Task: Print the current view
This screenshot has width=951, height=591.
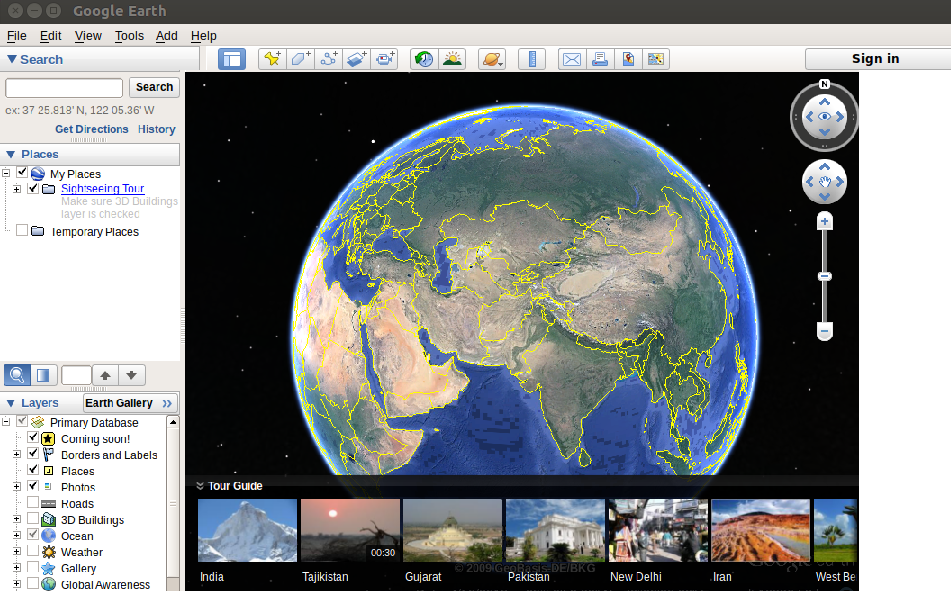Action: (x=600, y=59)
